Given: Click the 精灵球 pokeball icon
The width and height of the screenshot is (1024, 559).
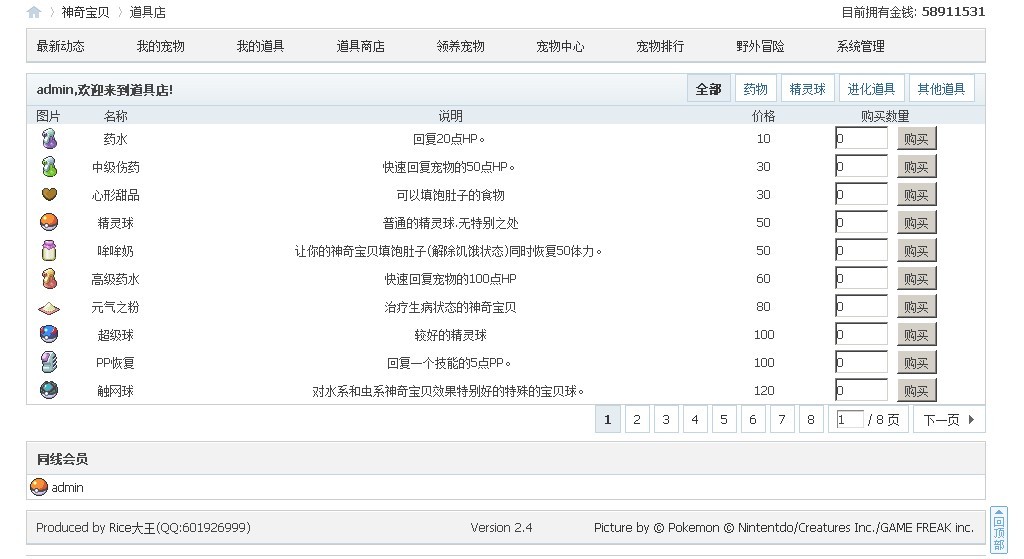Looking at the screenshot, I should tap(49, 223).
